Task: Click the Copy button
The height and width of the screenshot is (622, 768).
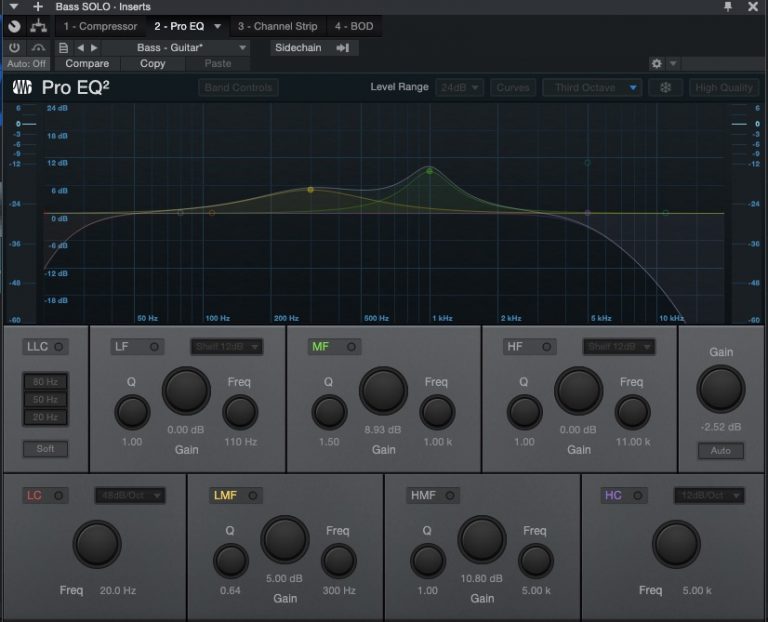Action: (152, 63)
